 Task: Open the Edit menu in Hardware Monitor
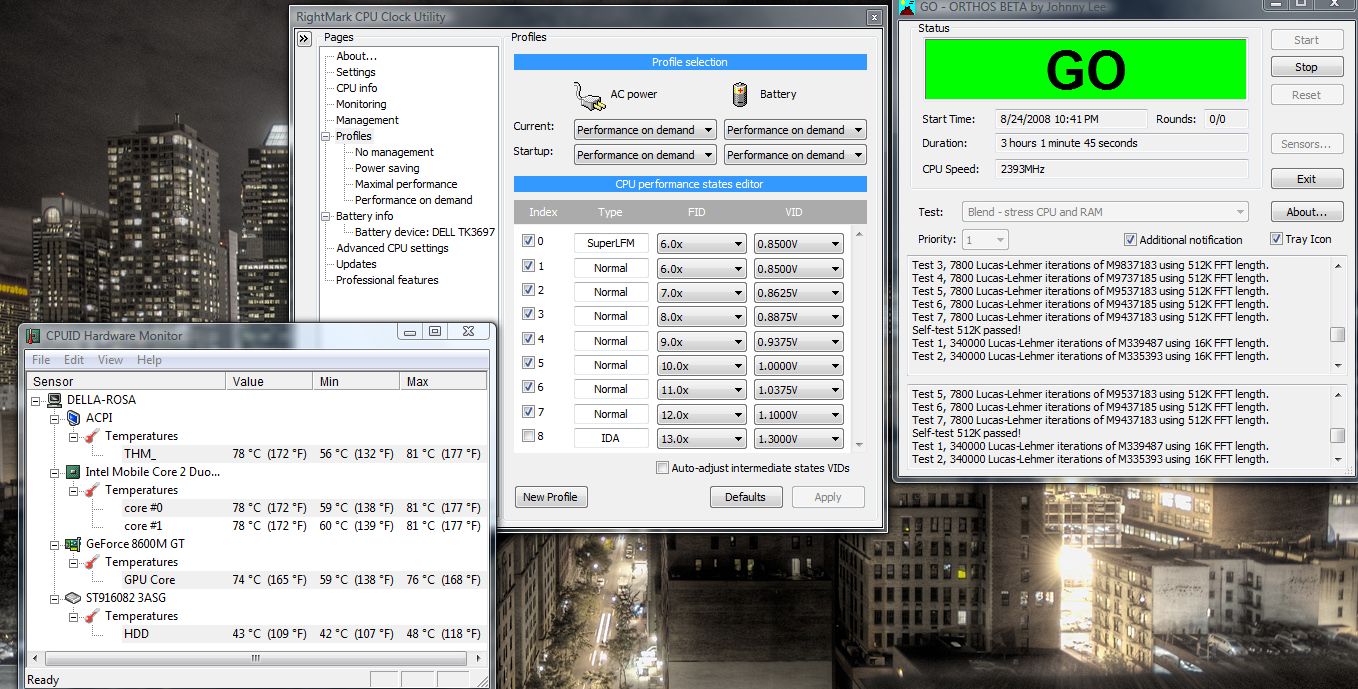click(74, 360)
